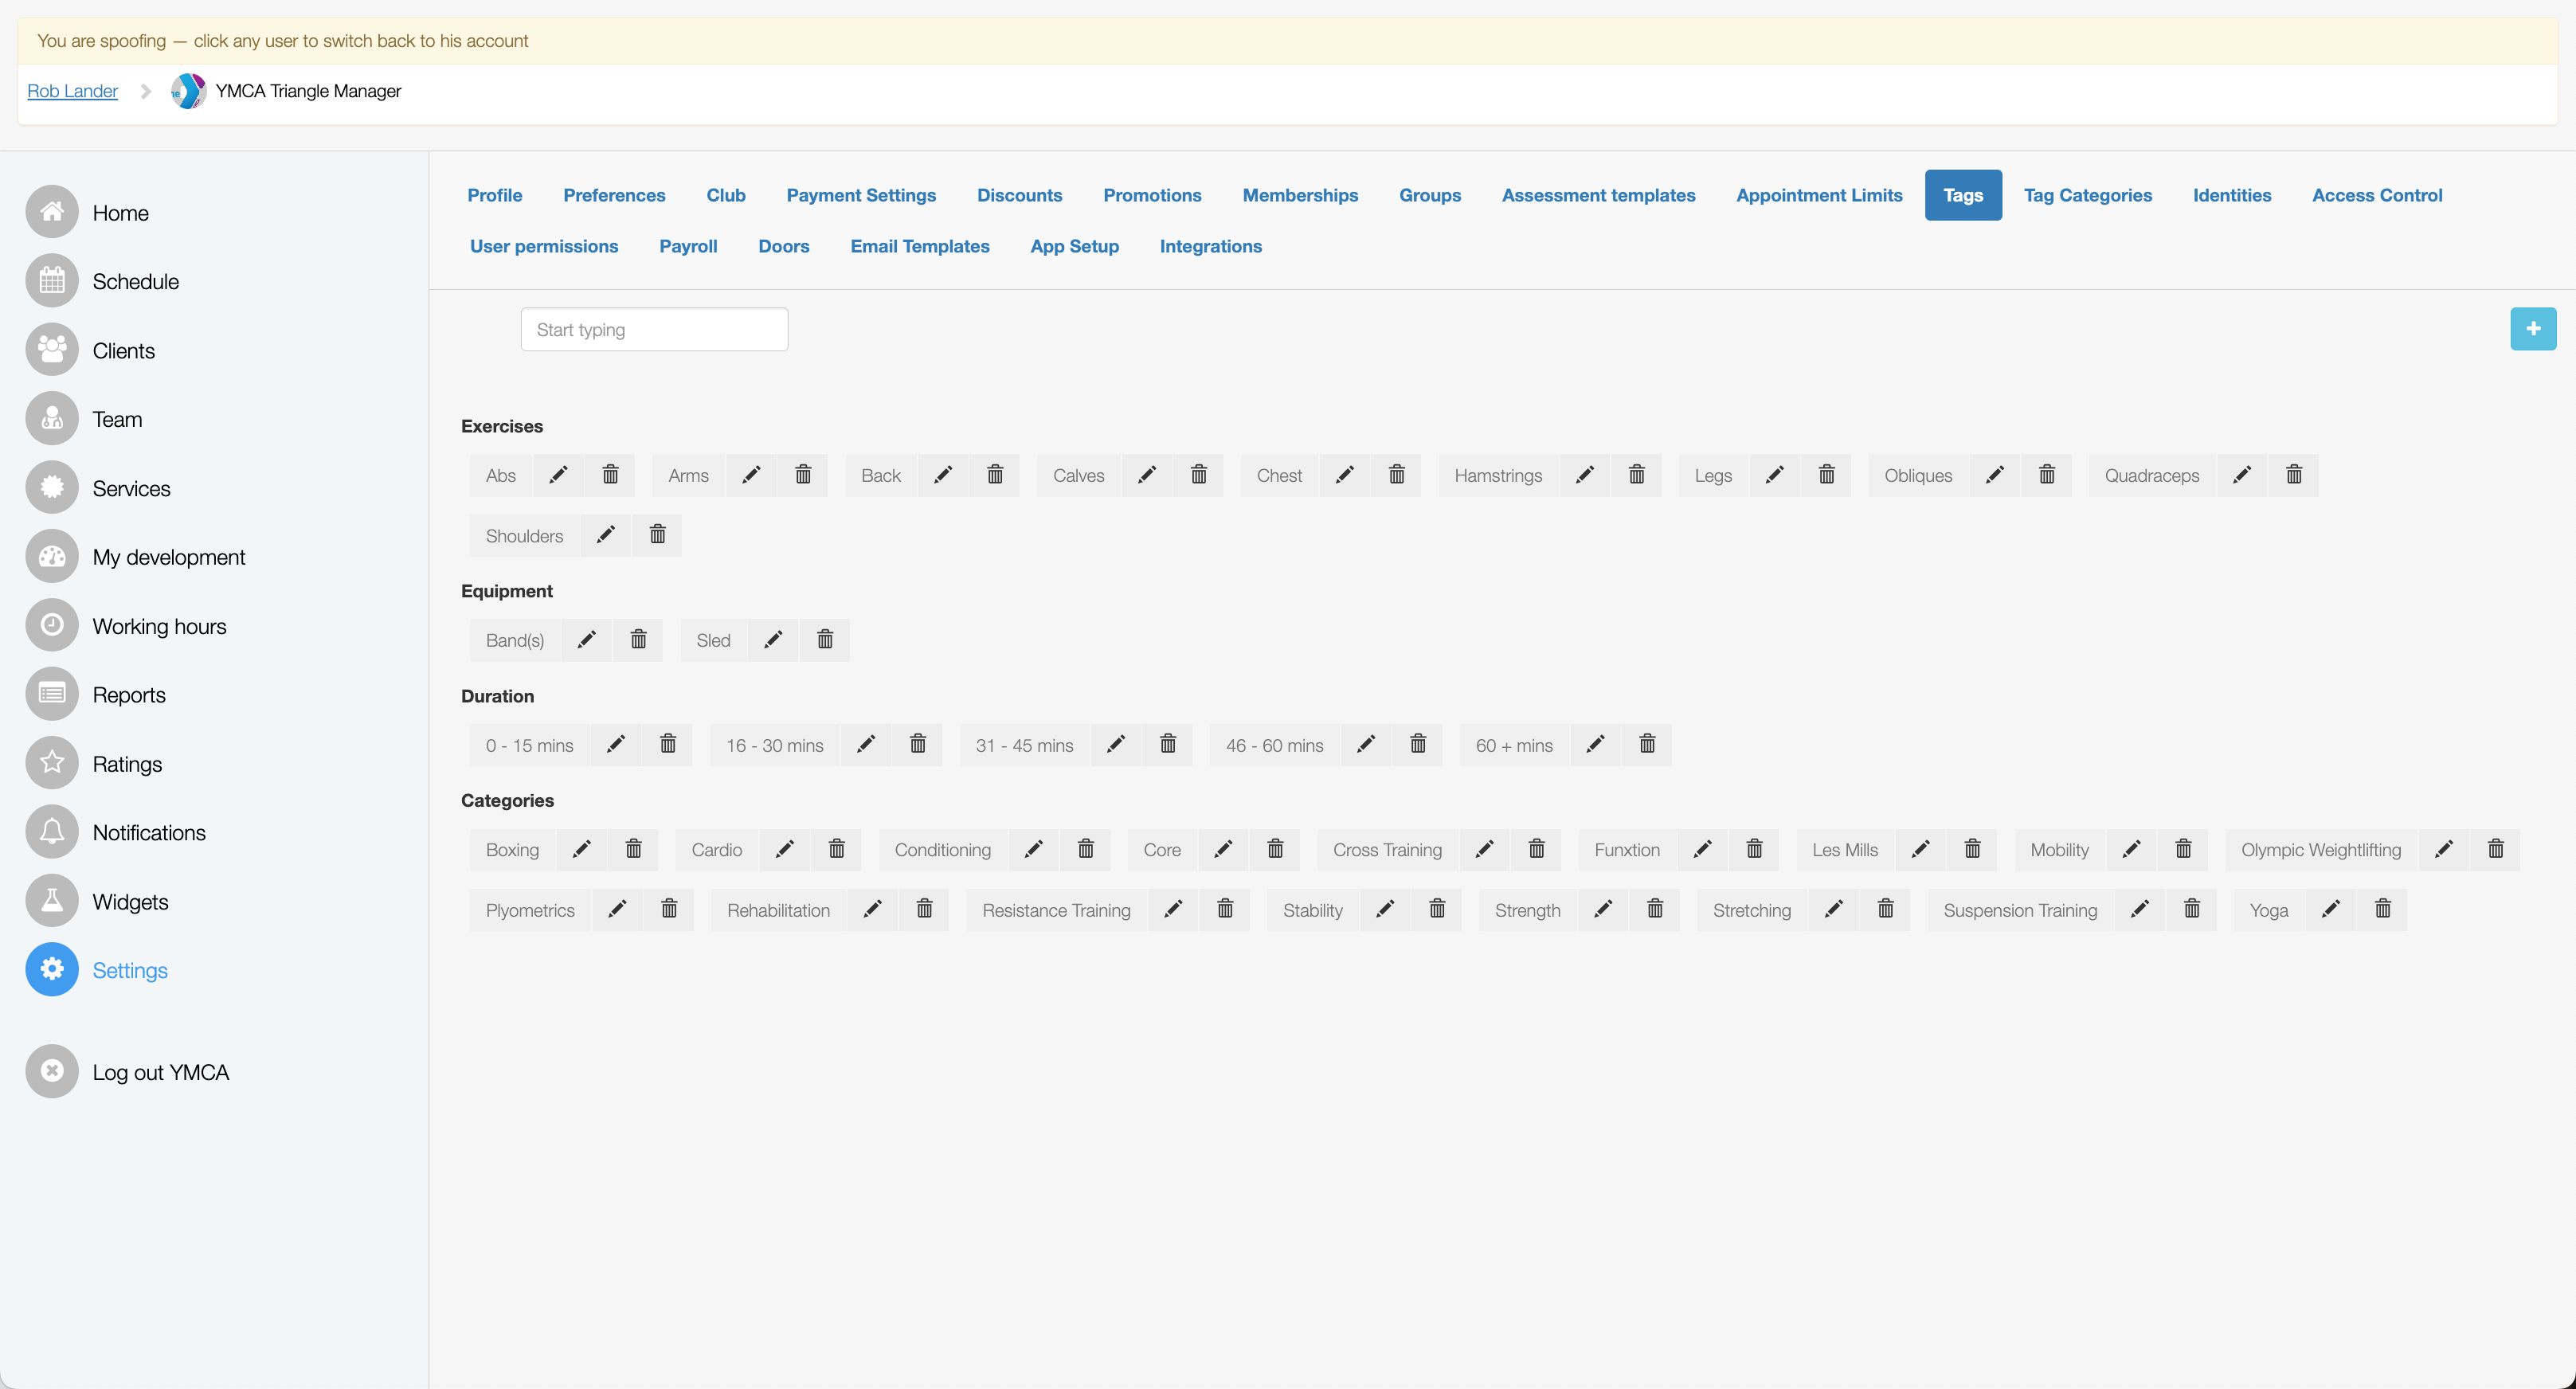Open the Schedule calendar sidebar icon
The image size is (2576, 1389).
click(x=52, y=282)
